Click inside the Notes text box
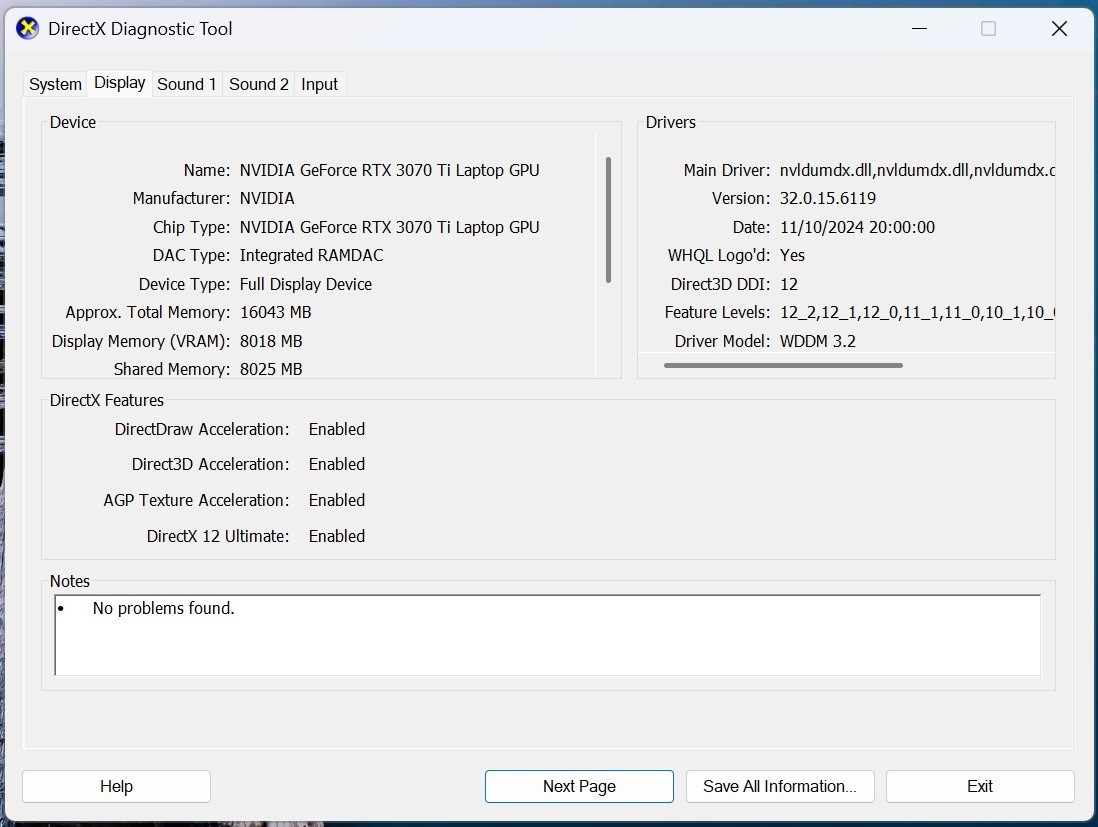This screenshot has height=827, width=1098. point(548,635)
